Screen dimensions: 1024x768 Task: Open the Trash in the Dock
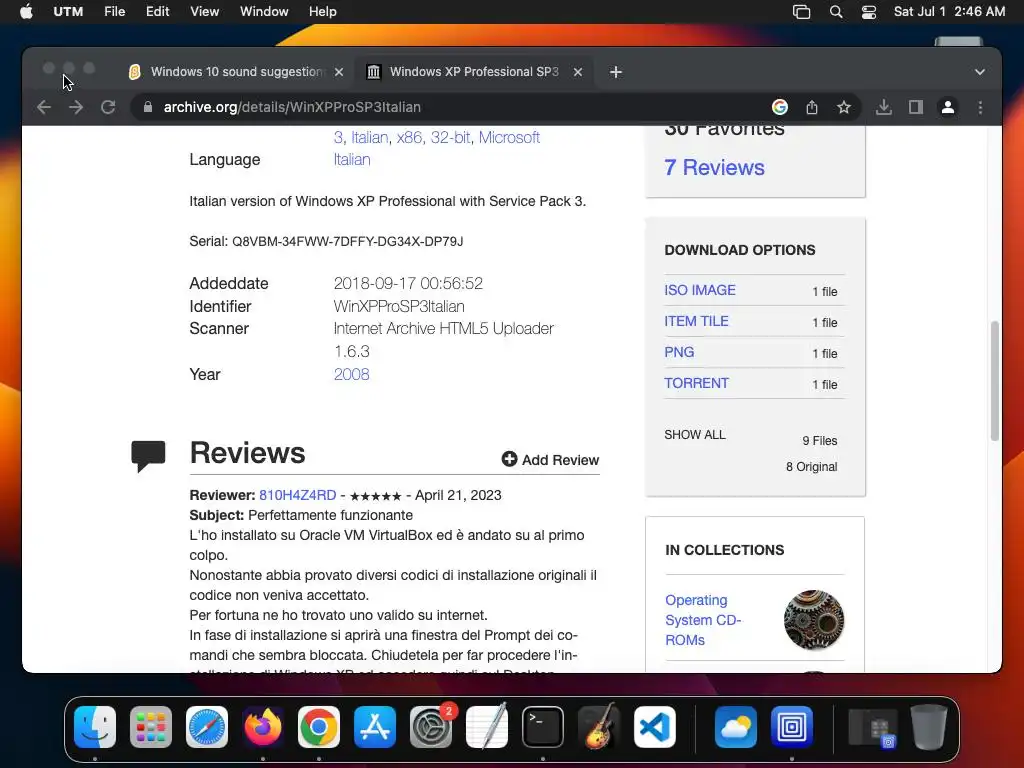pos(929,727)
